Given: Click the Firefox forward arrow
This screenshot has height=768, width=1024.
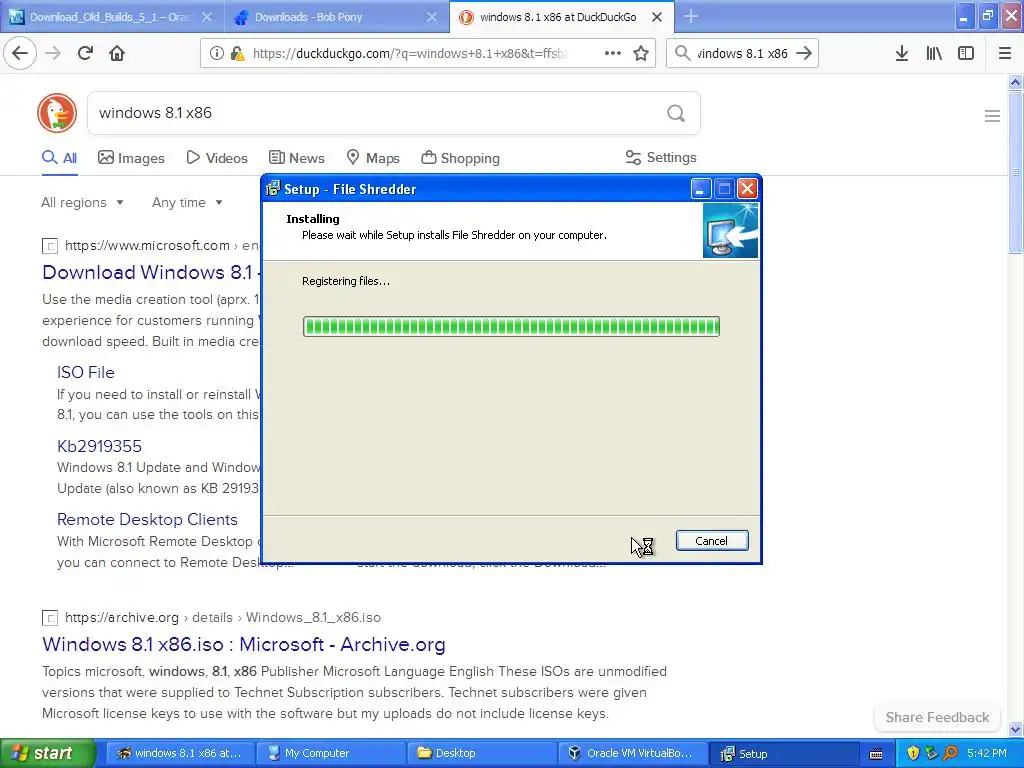Looking at the screenshot, I should (53, 53).
